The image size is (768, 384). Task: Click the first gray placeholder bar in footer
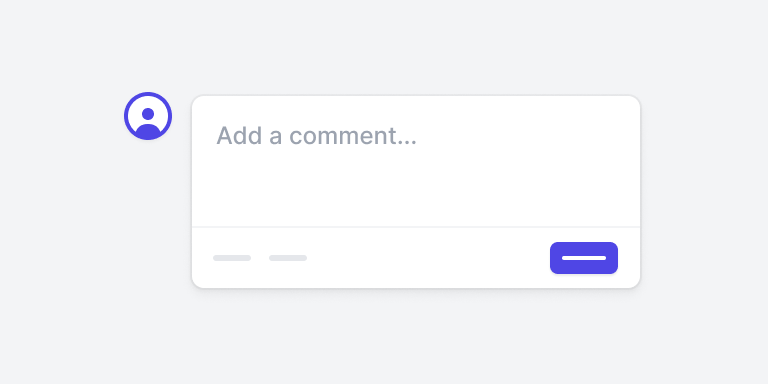pos(232,258)
